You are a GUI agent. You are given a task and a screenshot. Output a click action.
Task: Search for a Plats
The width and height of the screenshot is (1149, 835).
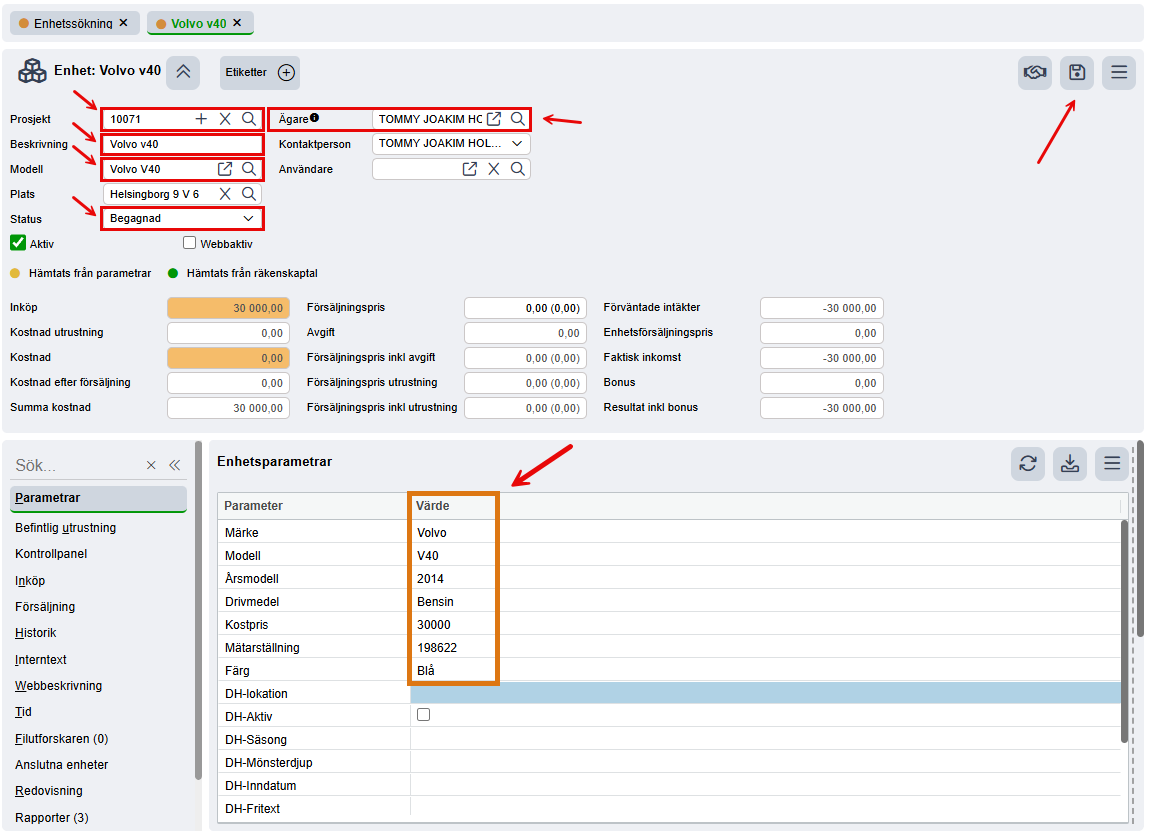pos(249,194)
